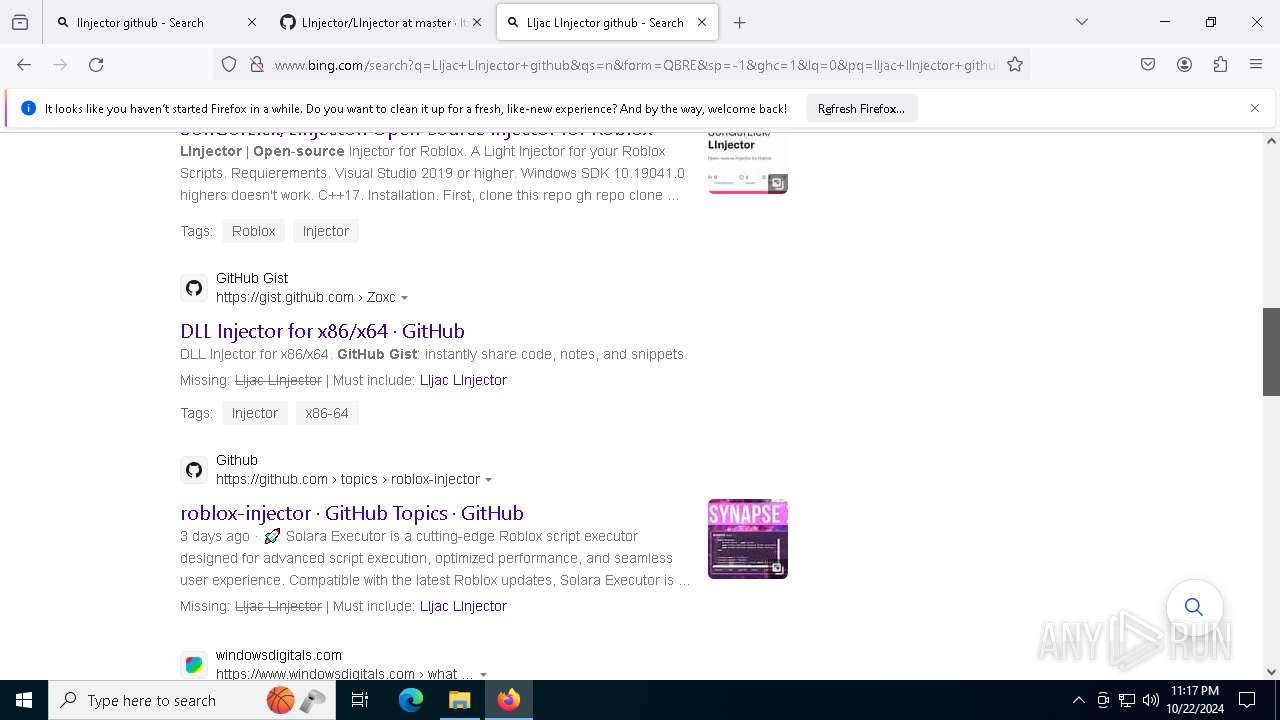1280x720 pixels.
Task: Click the tracking protection shield icon
Action: click(229, 64)
